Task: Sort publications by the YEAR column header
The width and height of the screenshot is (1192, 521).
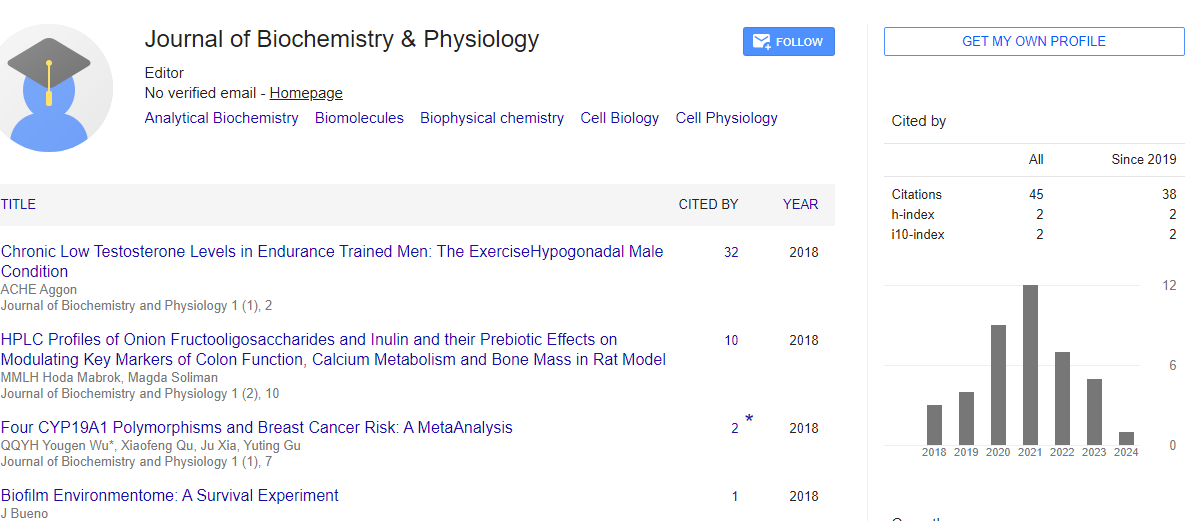Action: coord(800,205)
